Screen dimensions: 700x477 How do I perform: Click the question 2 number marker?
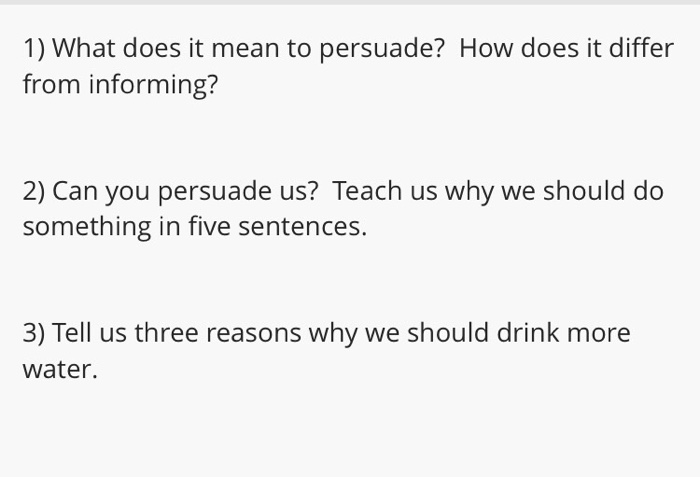(x=34, y=191)
